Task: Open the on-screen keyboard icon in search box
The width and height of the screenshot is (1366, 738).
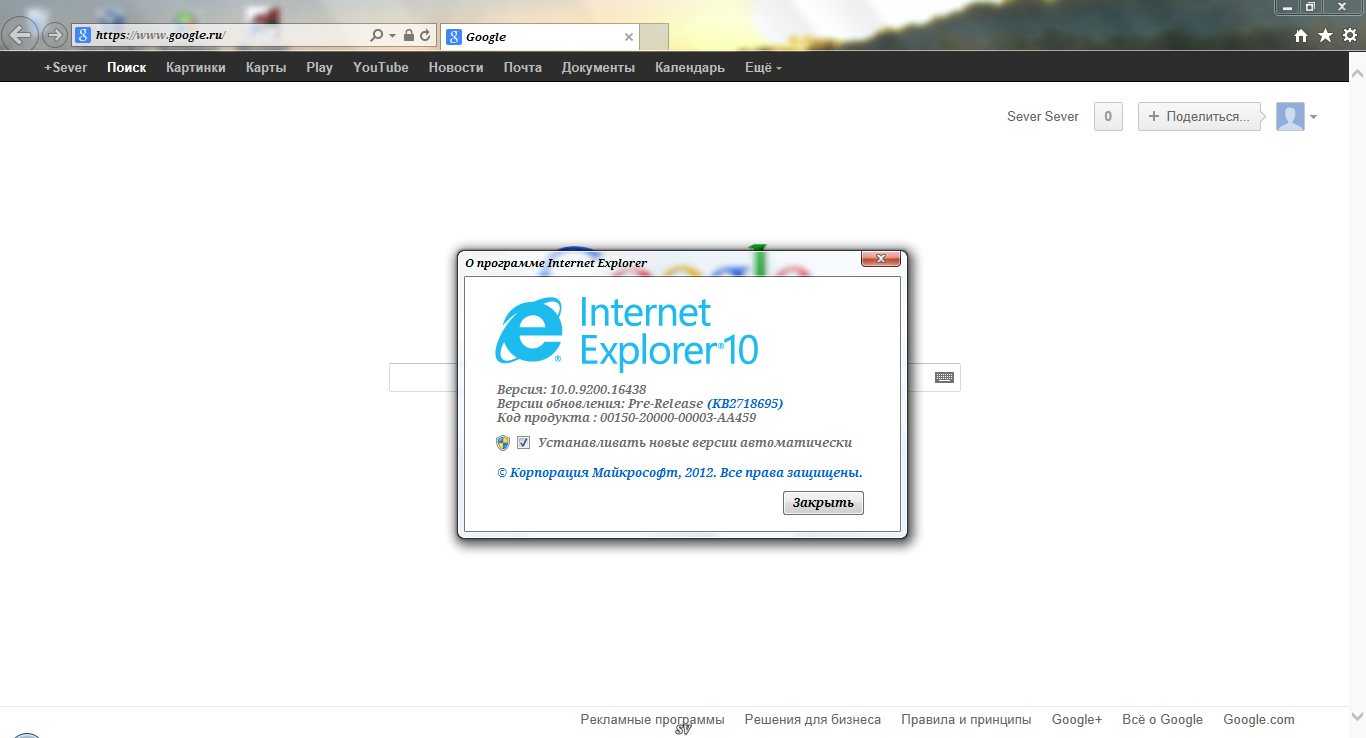Action: pyautogui.click(x=944, y=377)
